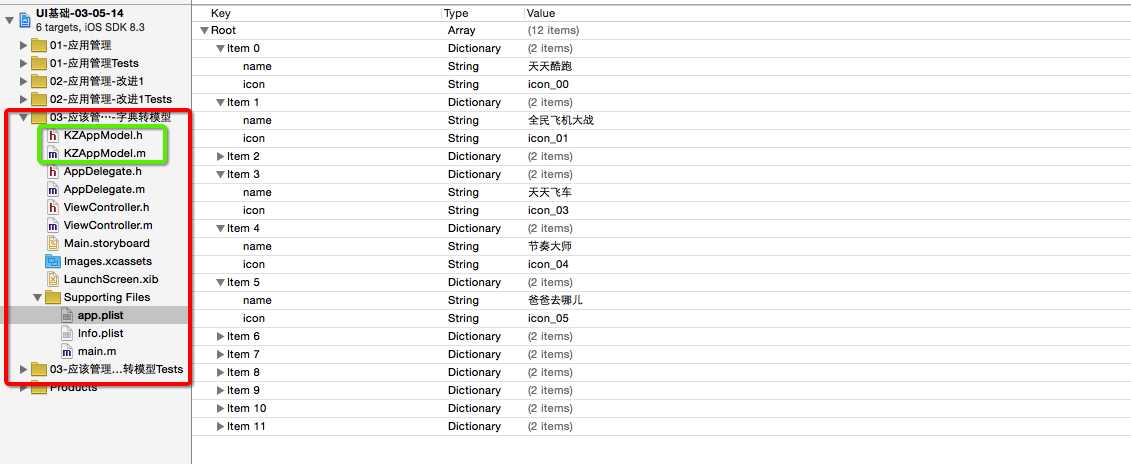Expand the 01-应用管理 folder
This screenshot has height=464, width=1131.
[x=24, y=46]
